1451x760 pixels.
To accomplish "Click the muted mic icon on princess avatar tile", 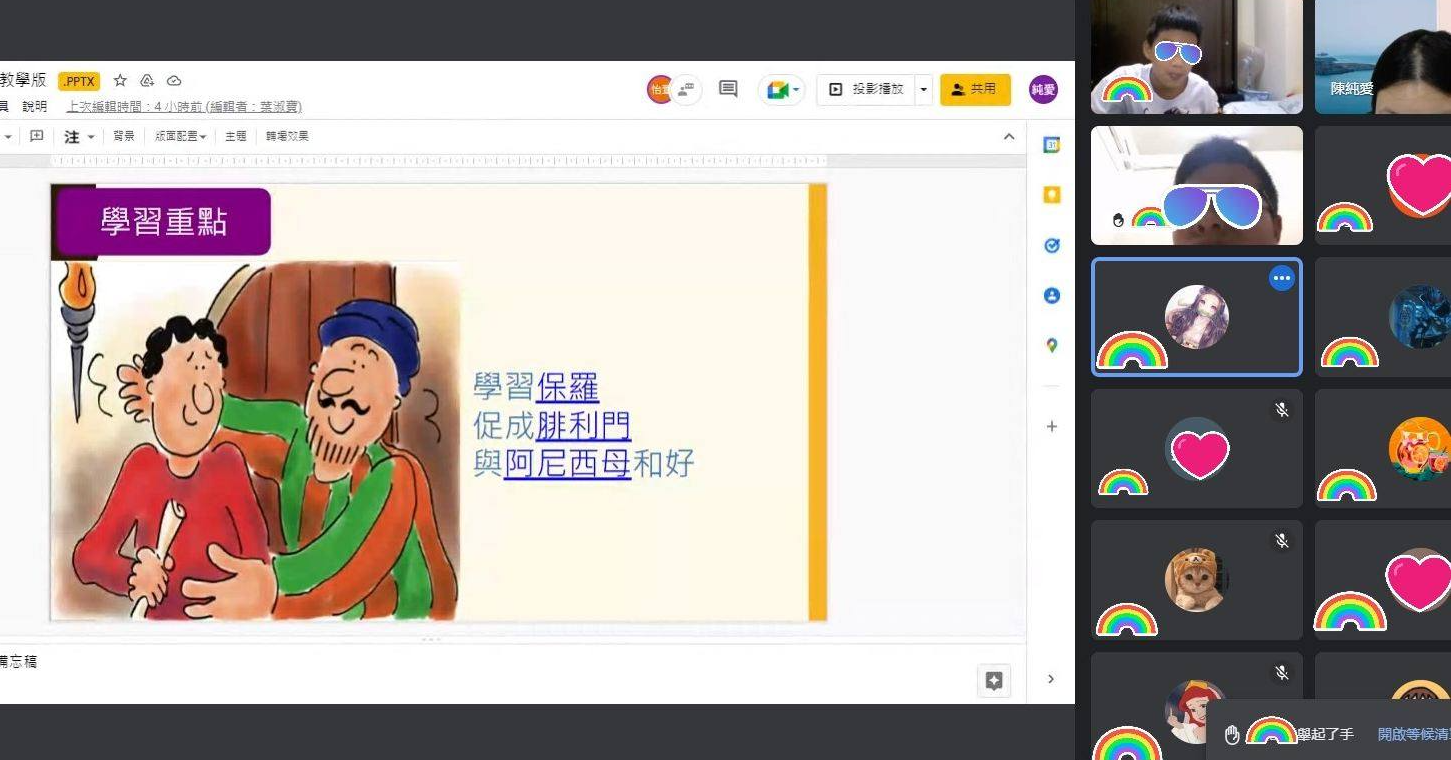I will [x=1282, y=673].
